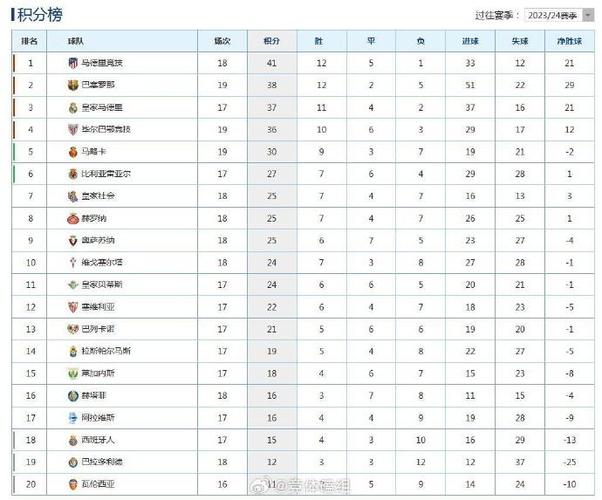Click the Girona (赫罗纳) crest icon

73,219
